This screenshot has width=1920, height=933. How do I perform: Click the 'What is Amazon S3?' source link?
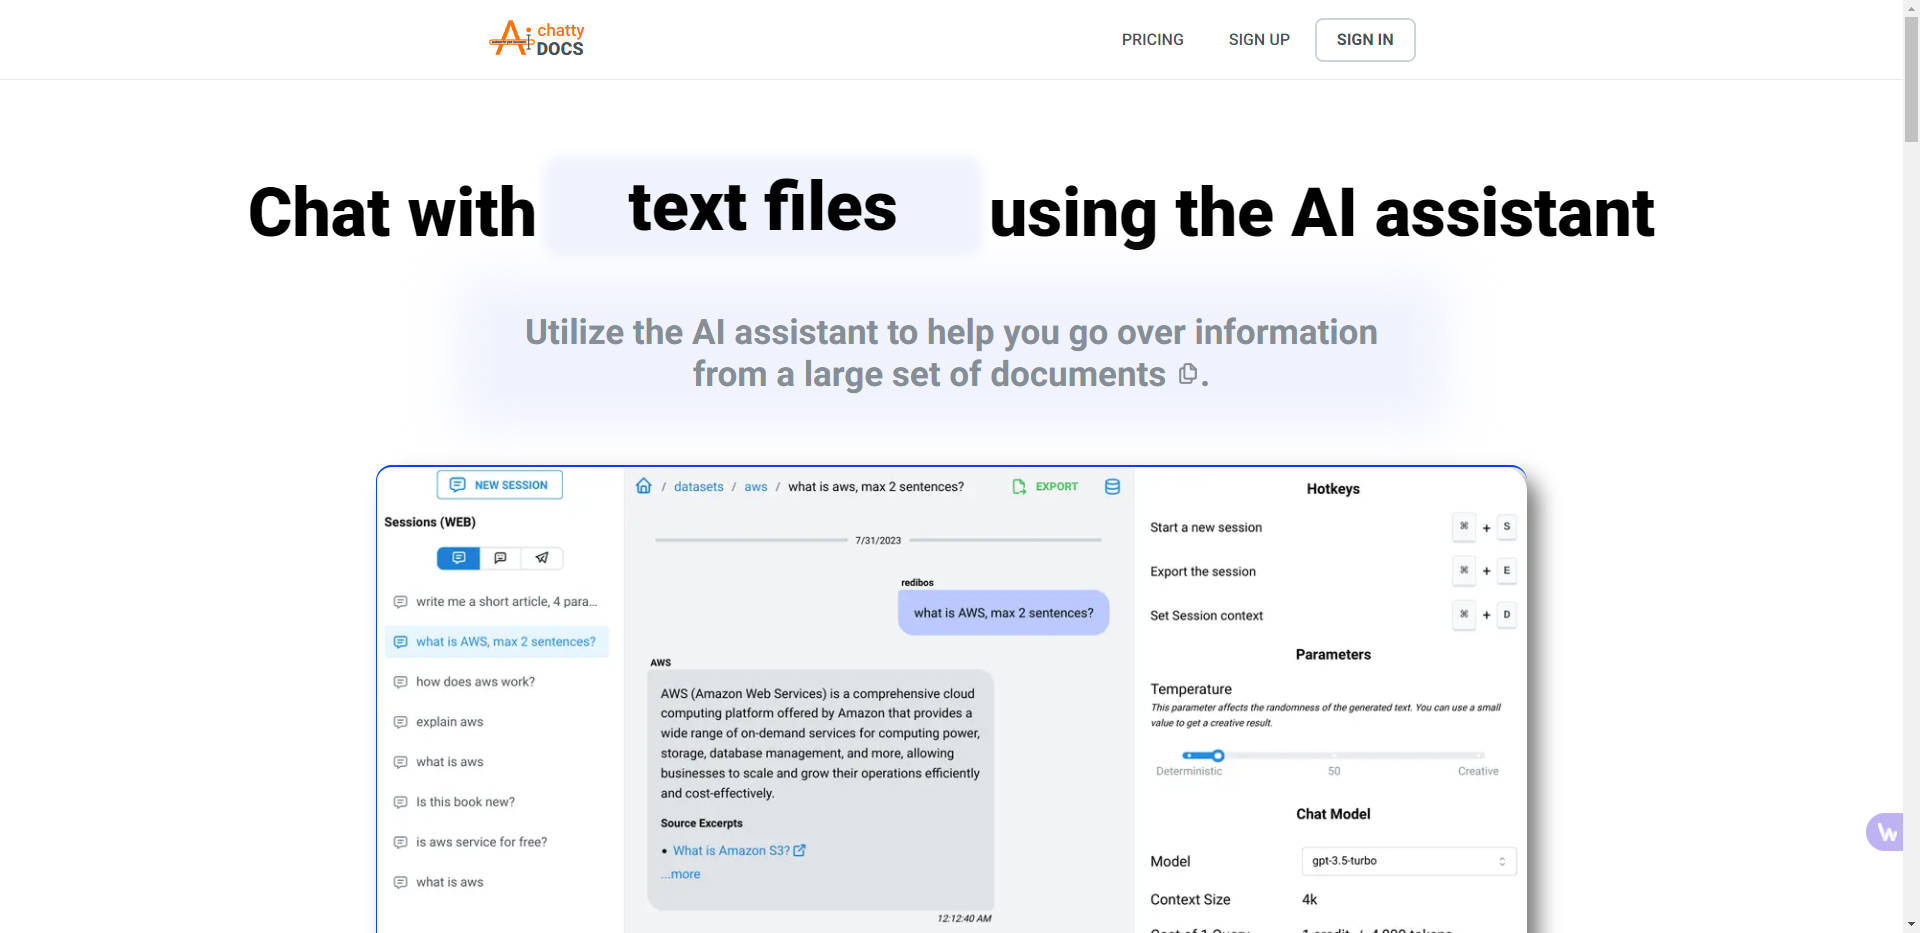pos(731,850)
